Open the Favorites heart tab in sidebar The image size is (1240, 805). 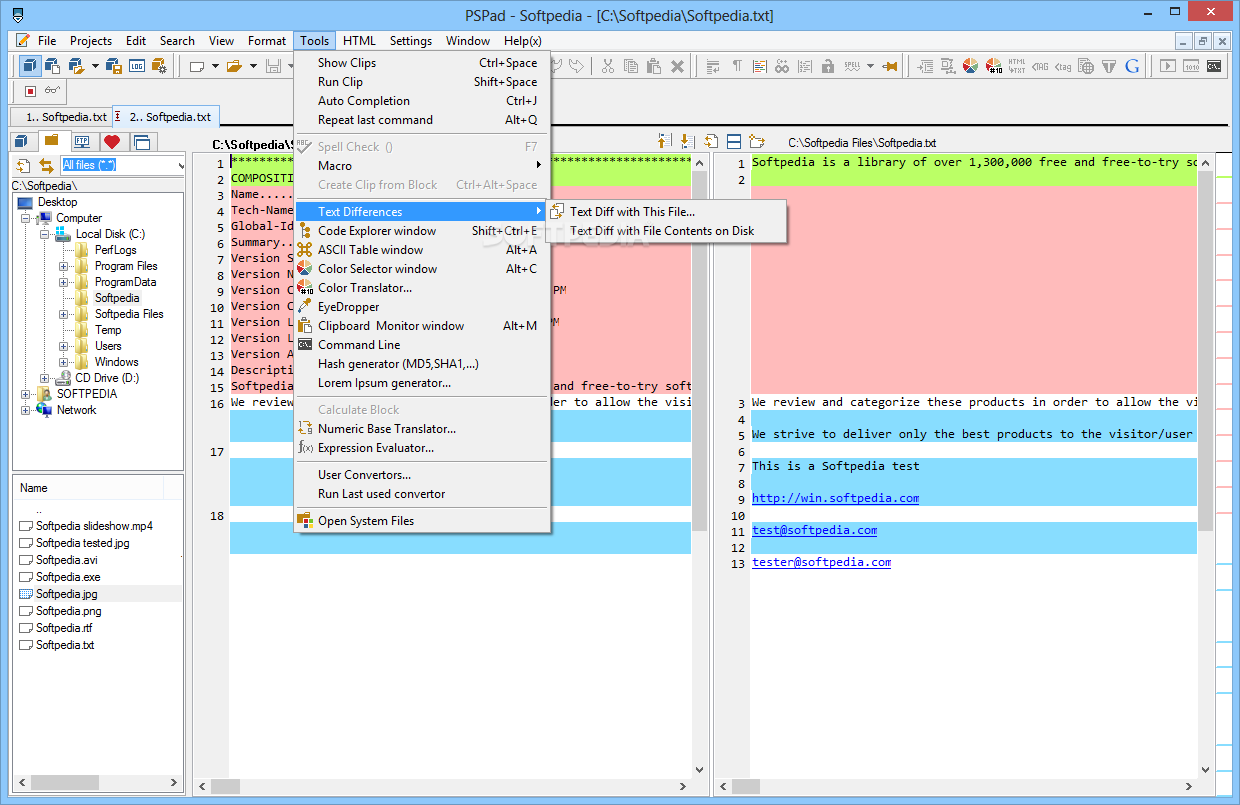click(112, 141)
